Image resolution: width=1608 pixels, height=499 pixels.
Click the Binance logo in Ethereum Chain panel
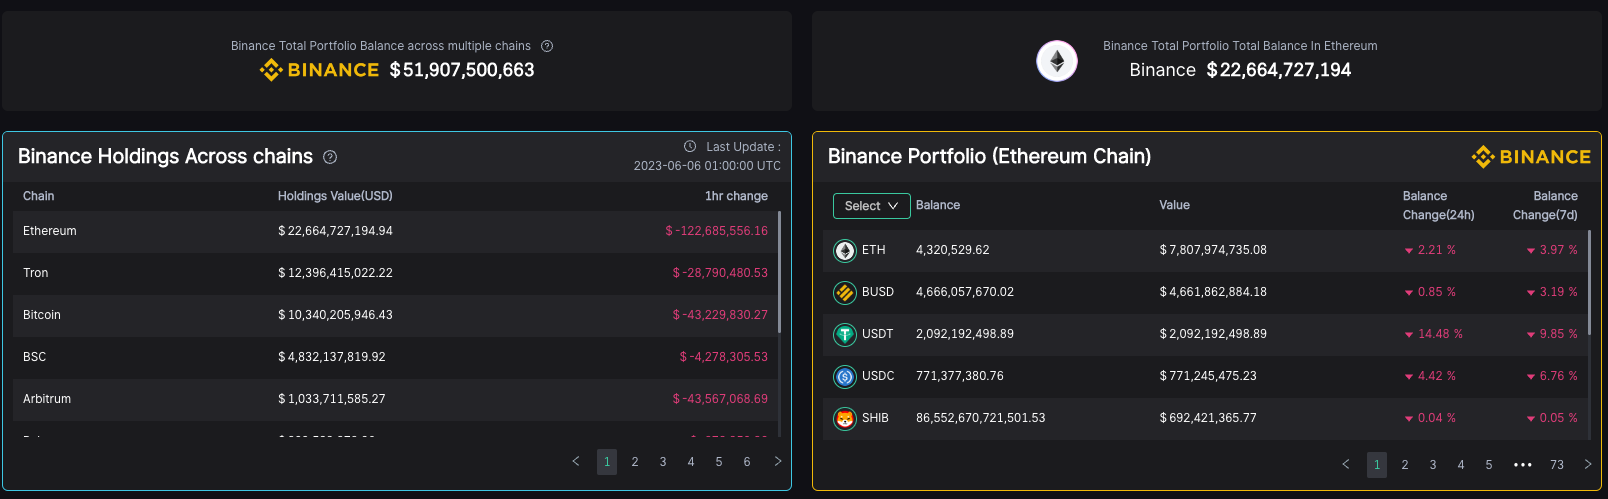[1531, 157]
